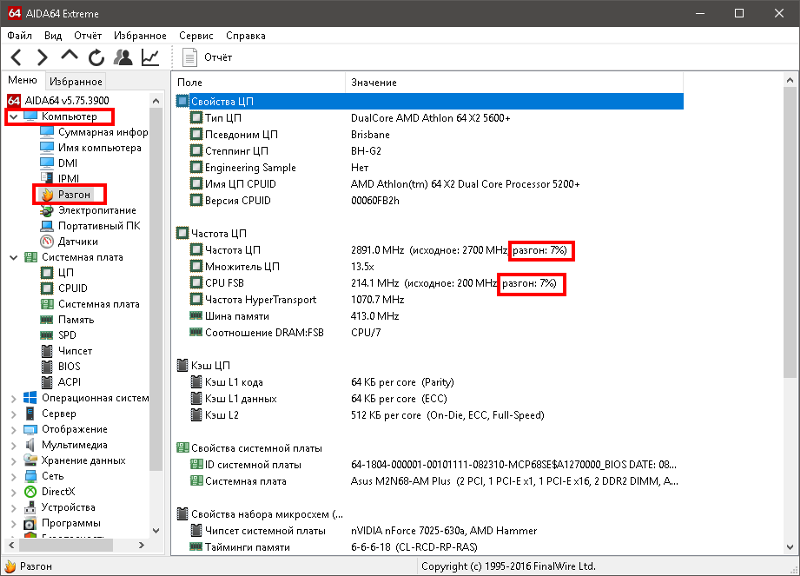The image size is (800, 576).
Task: Click the Поле column header
Action: (259, 82)
